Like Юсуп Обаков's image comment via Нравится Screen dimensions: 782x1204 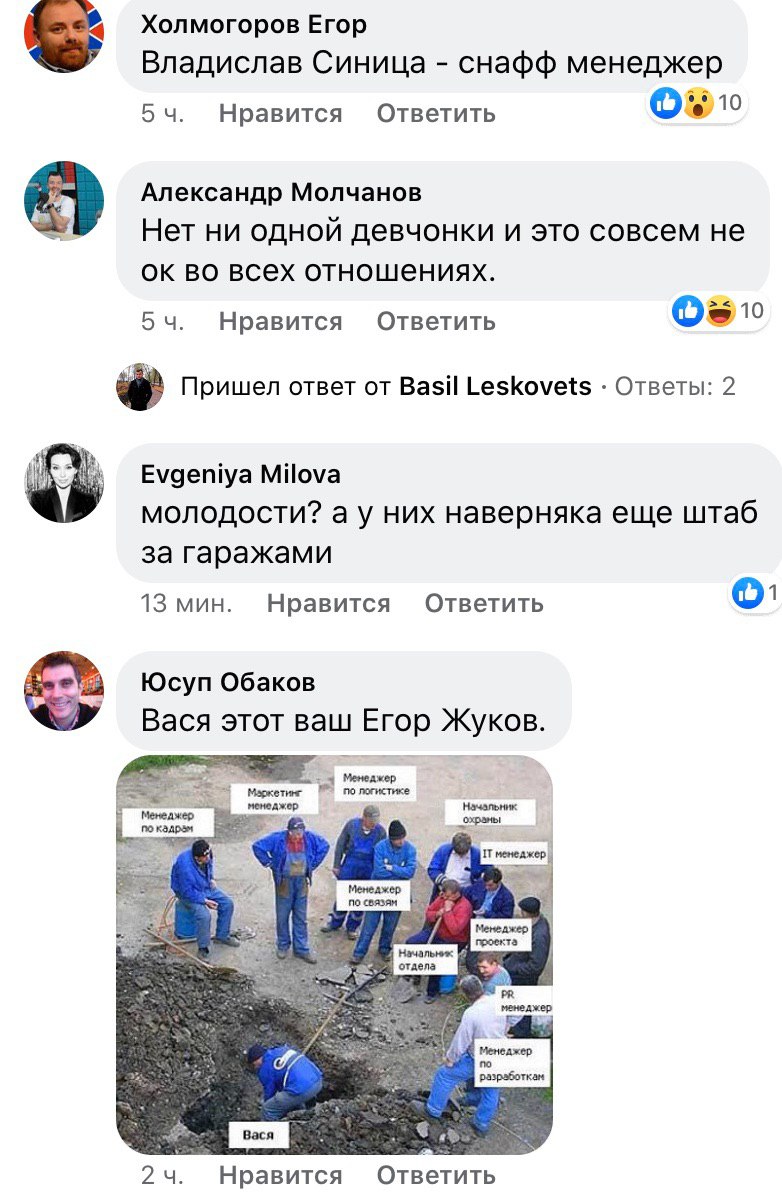(x=280, y=1175)
